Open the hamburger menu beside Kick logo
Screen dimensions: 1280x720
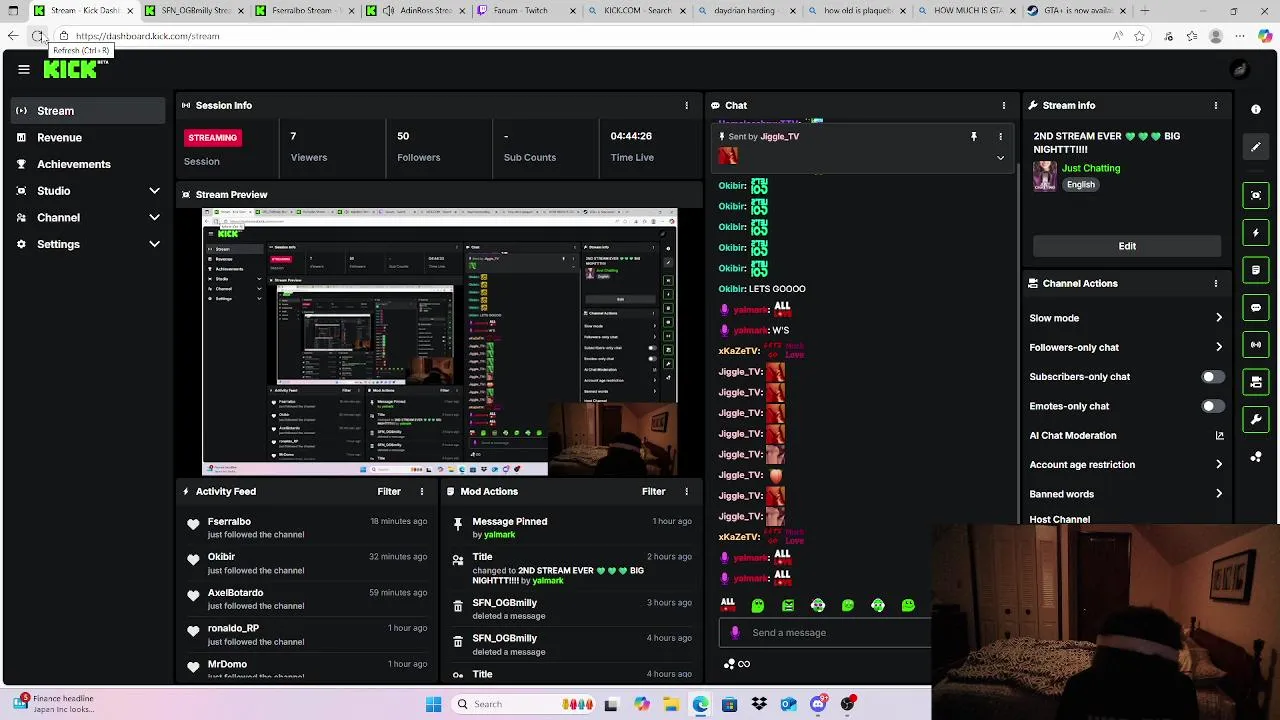(x=24, y=69)
